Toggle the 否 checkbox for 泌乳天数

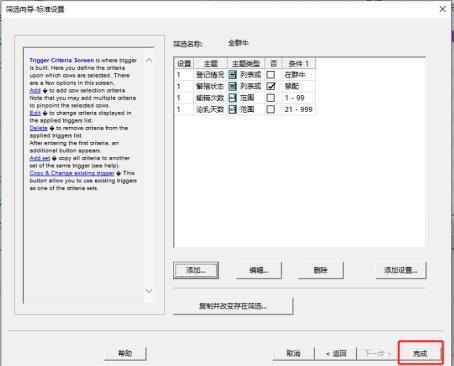(271, 109)
